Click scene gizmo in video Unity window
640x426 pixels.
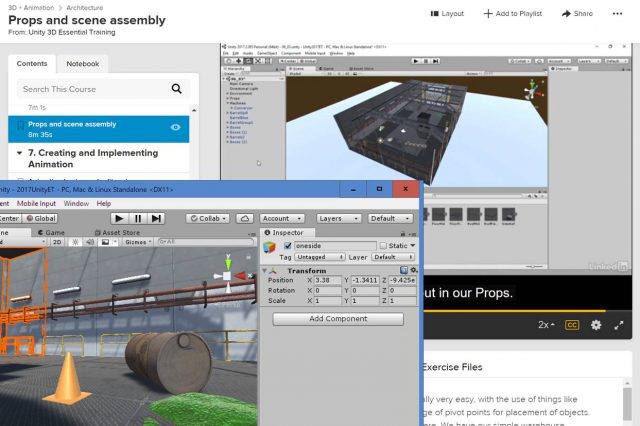pos(533,90)
